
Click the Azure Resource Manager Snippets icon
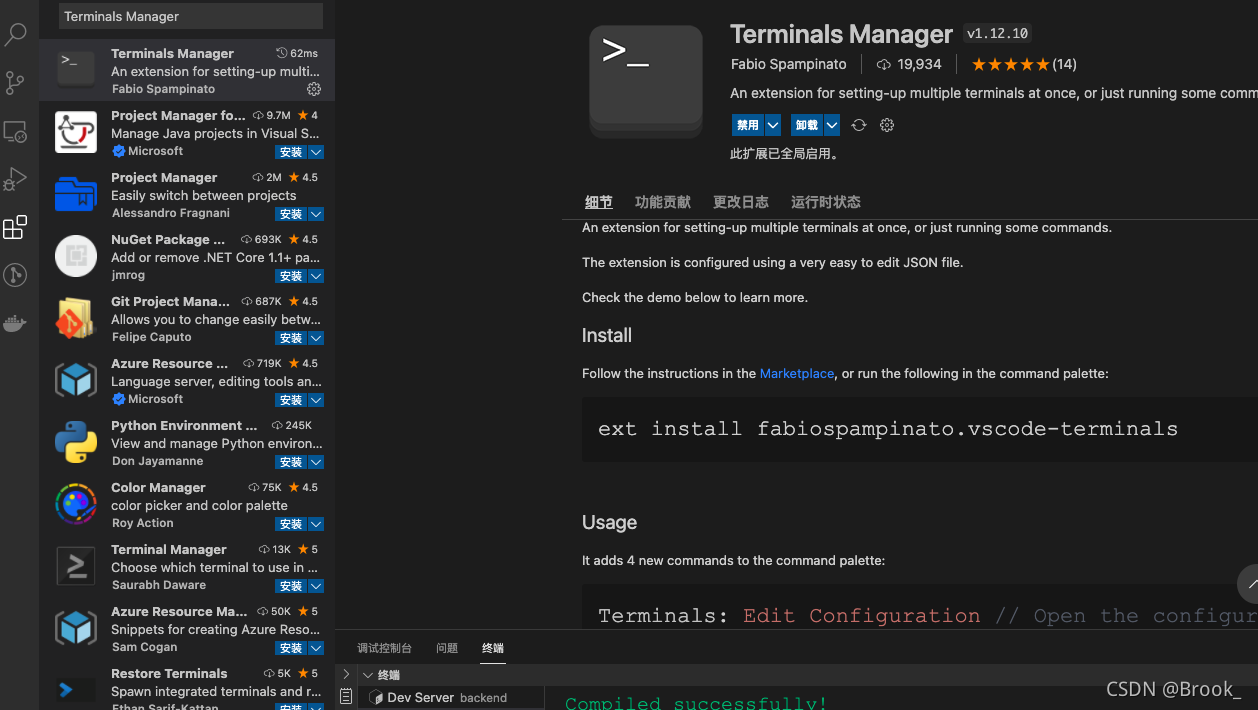pos(76,628)
